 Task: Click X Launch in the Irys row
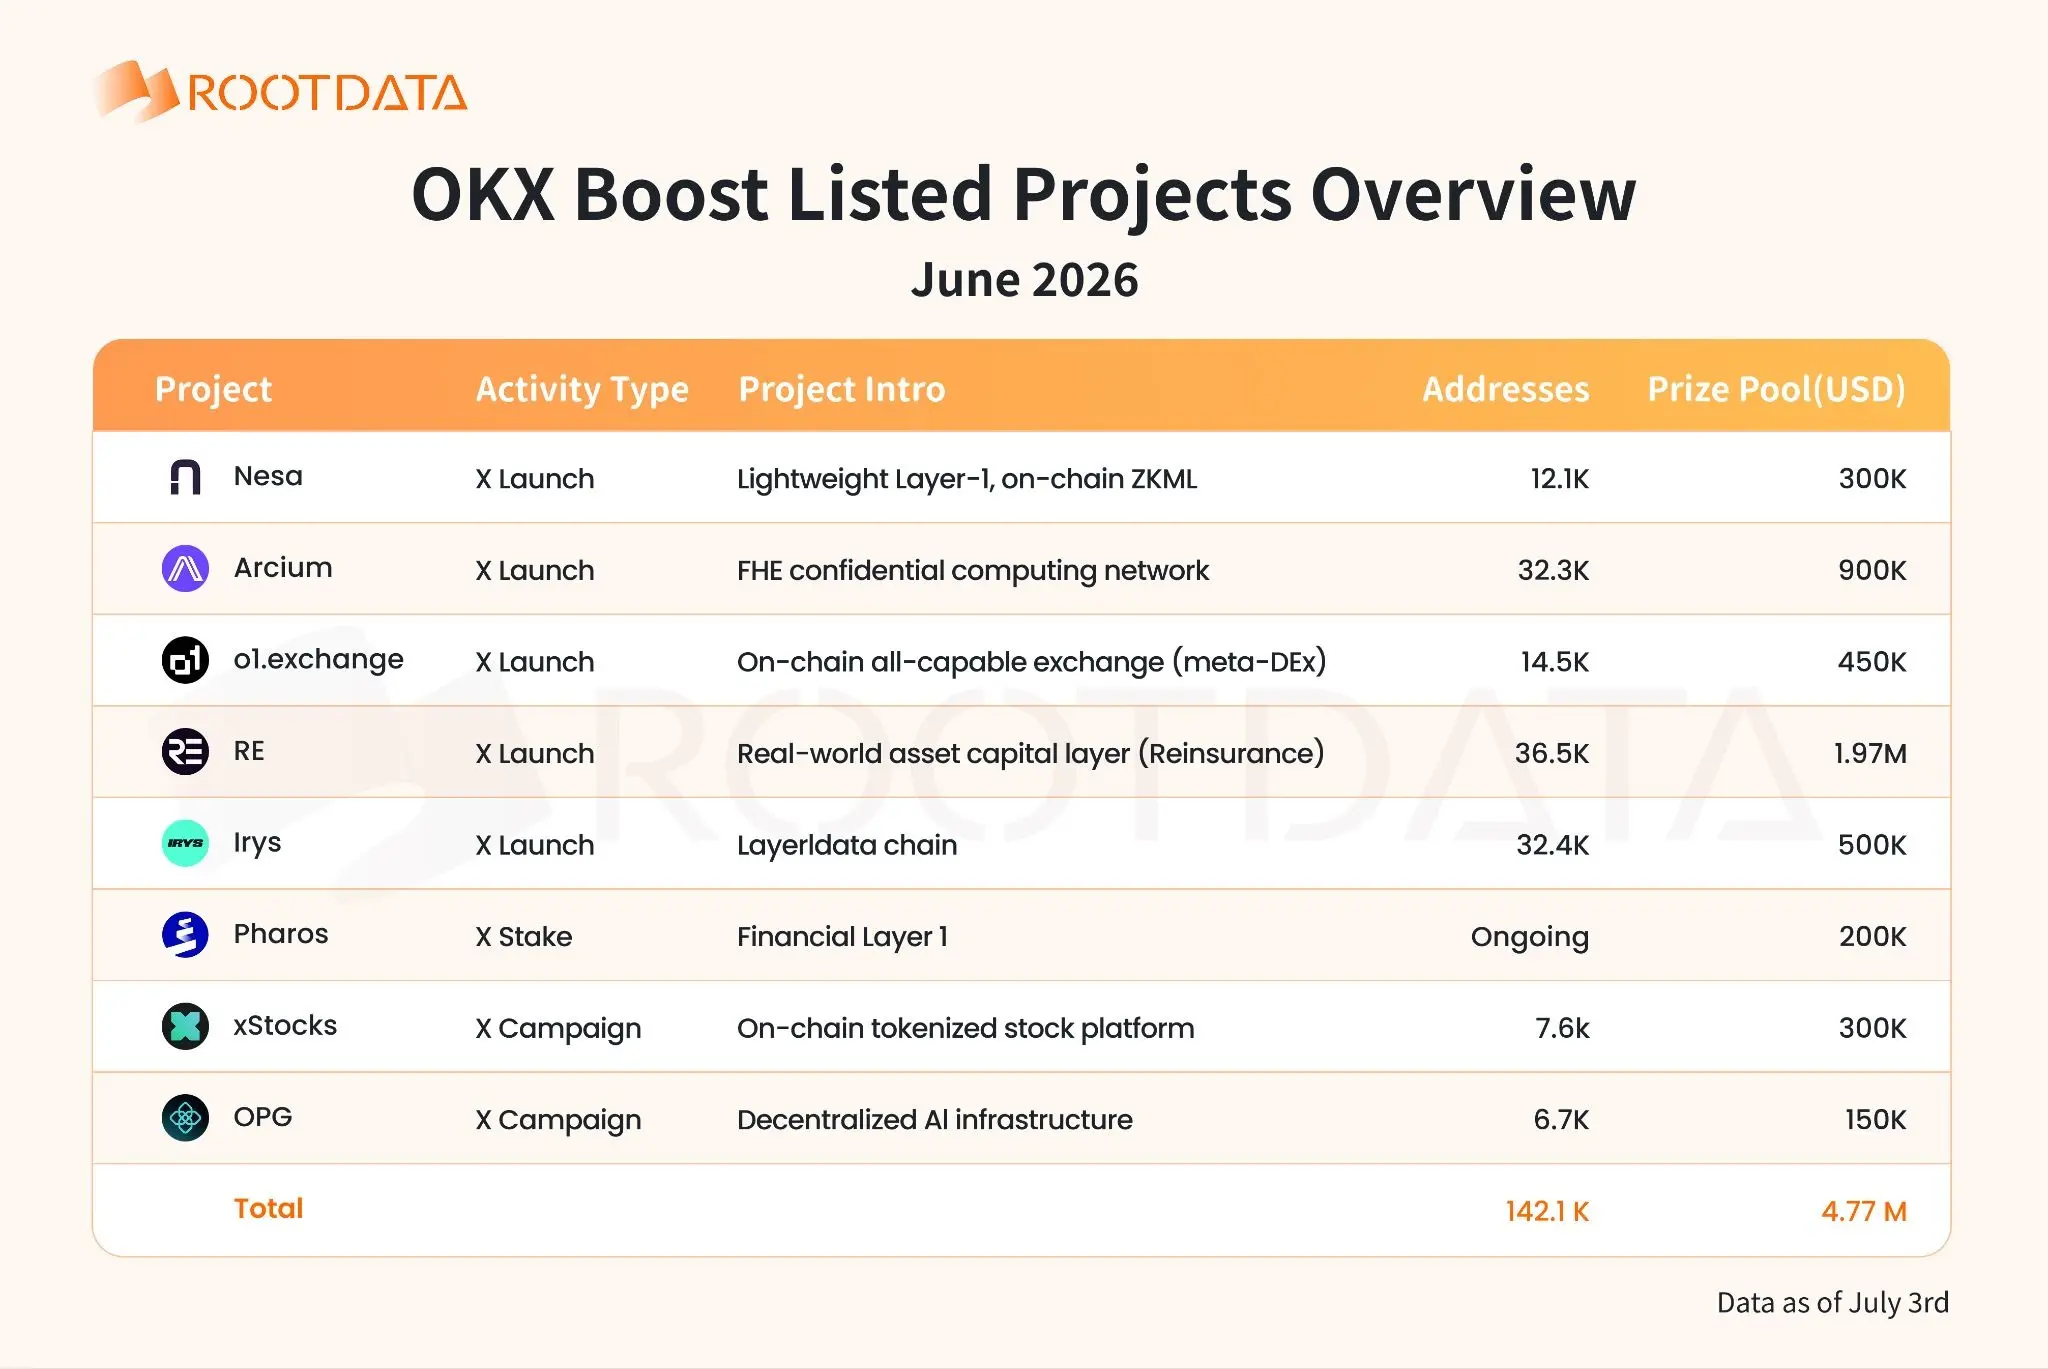click(x=535, y=845)
